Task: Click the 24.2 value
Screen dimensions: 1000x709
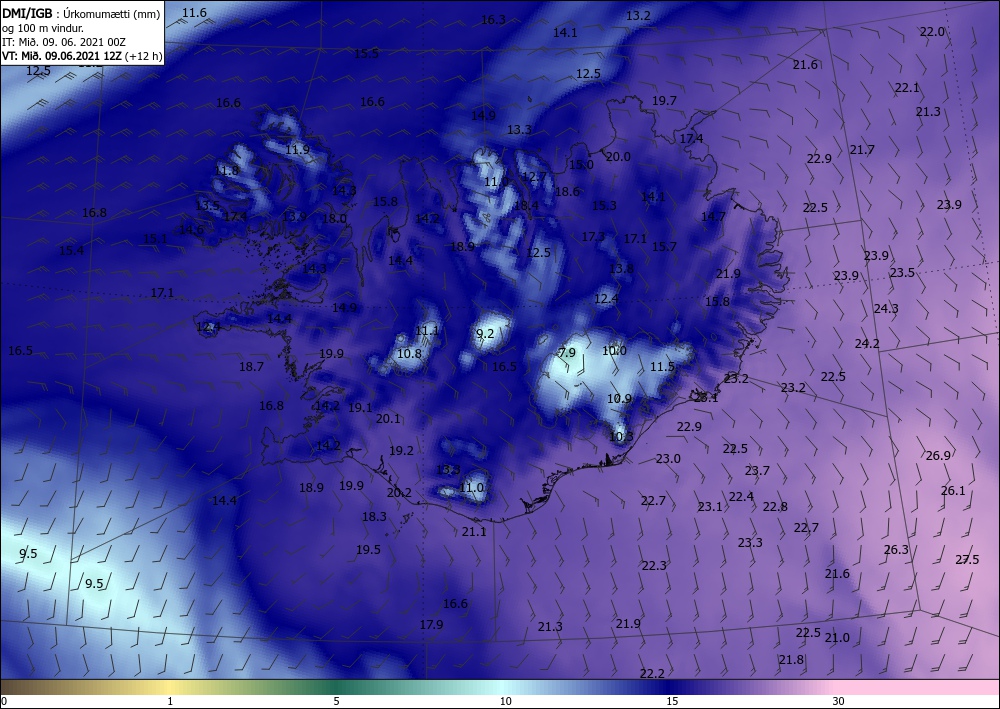Action: coord(867,344)
